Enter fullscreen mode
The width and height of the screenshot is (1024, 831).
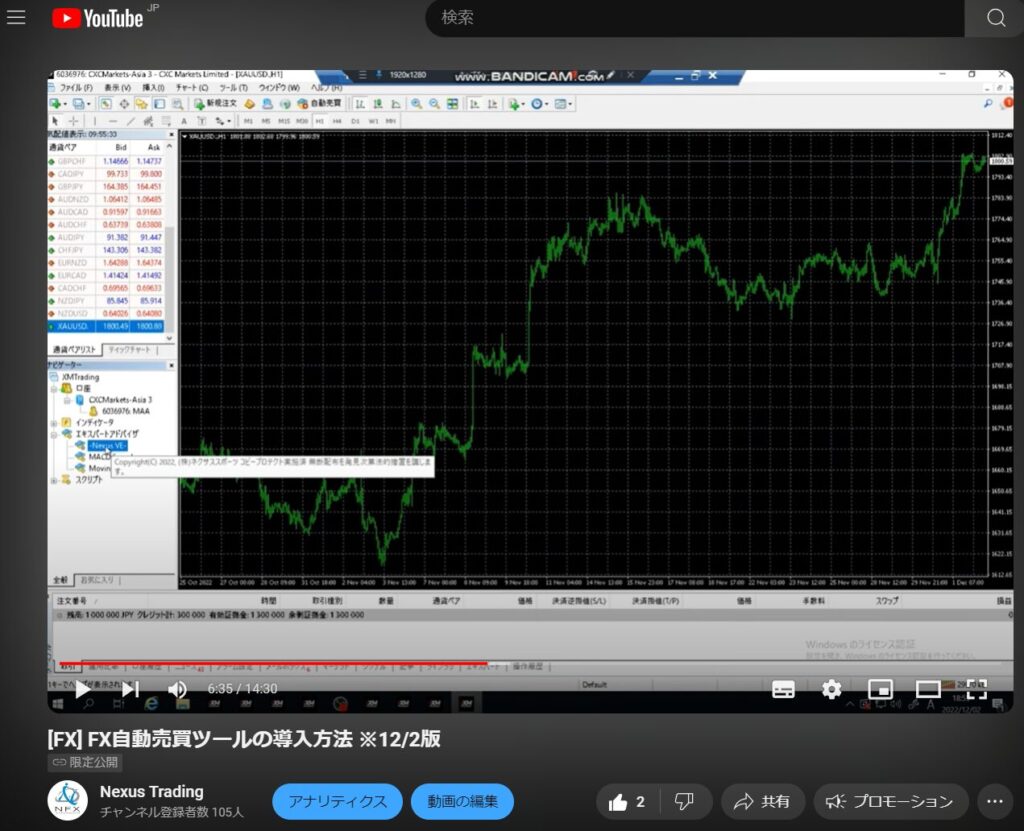click(976, 689)
